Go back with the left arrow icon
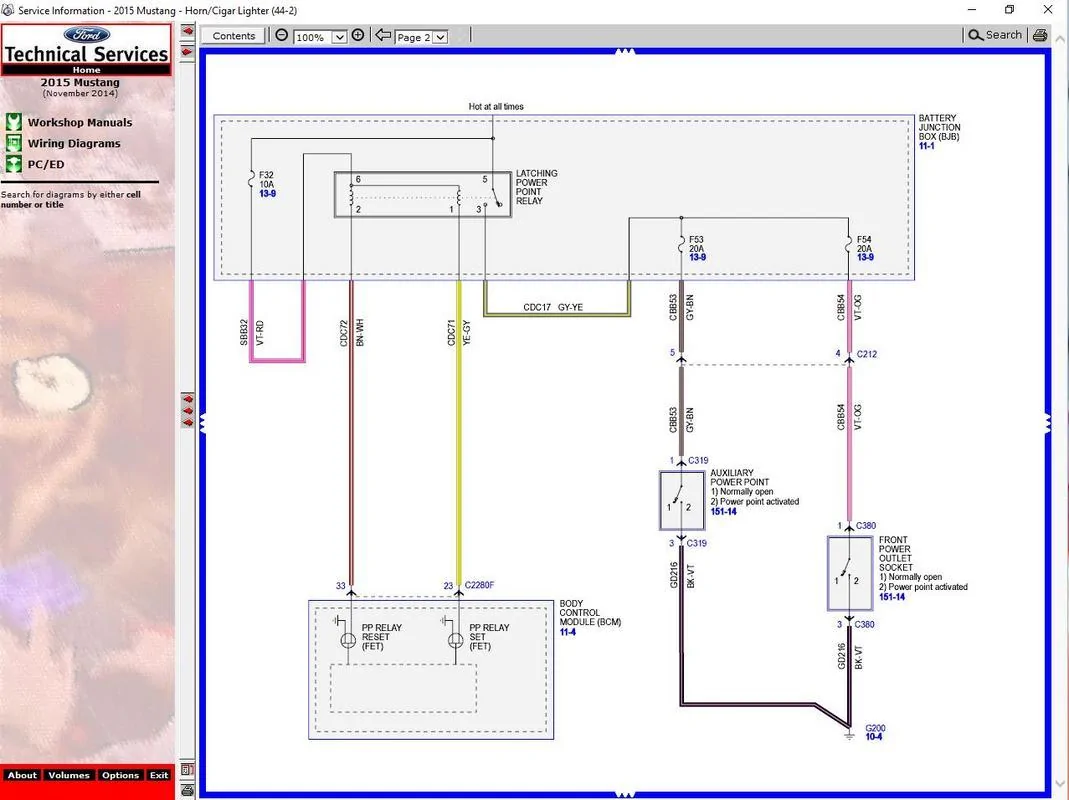The width and height of the screenshot is (1069, 800). [x=383, y=35]
